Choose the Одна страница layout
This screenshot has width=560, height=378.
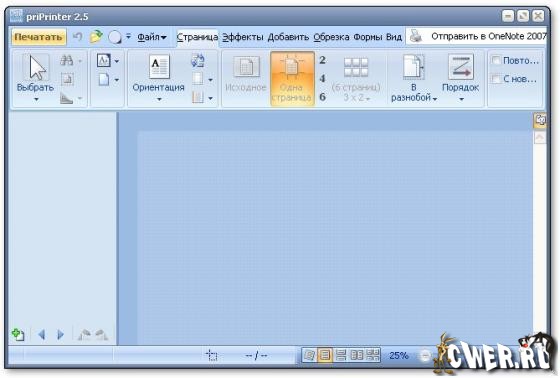[x=292, y=79]
